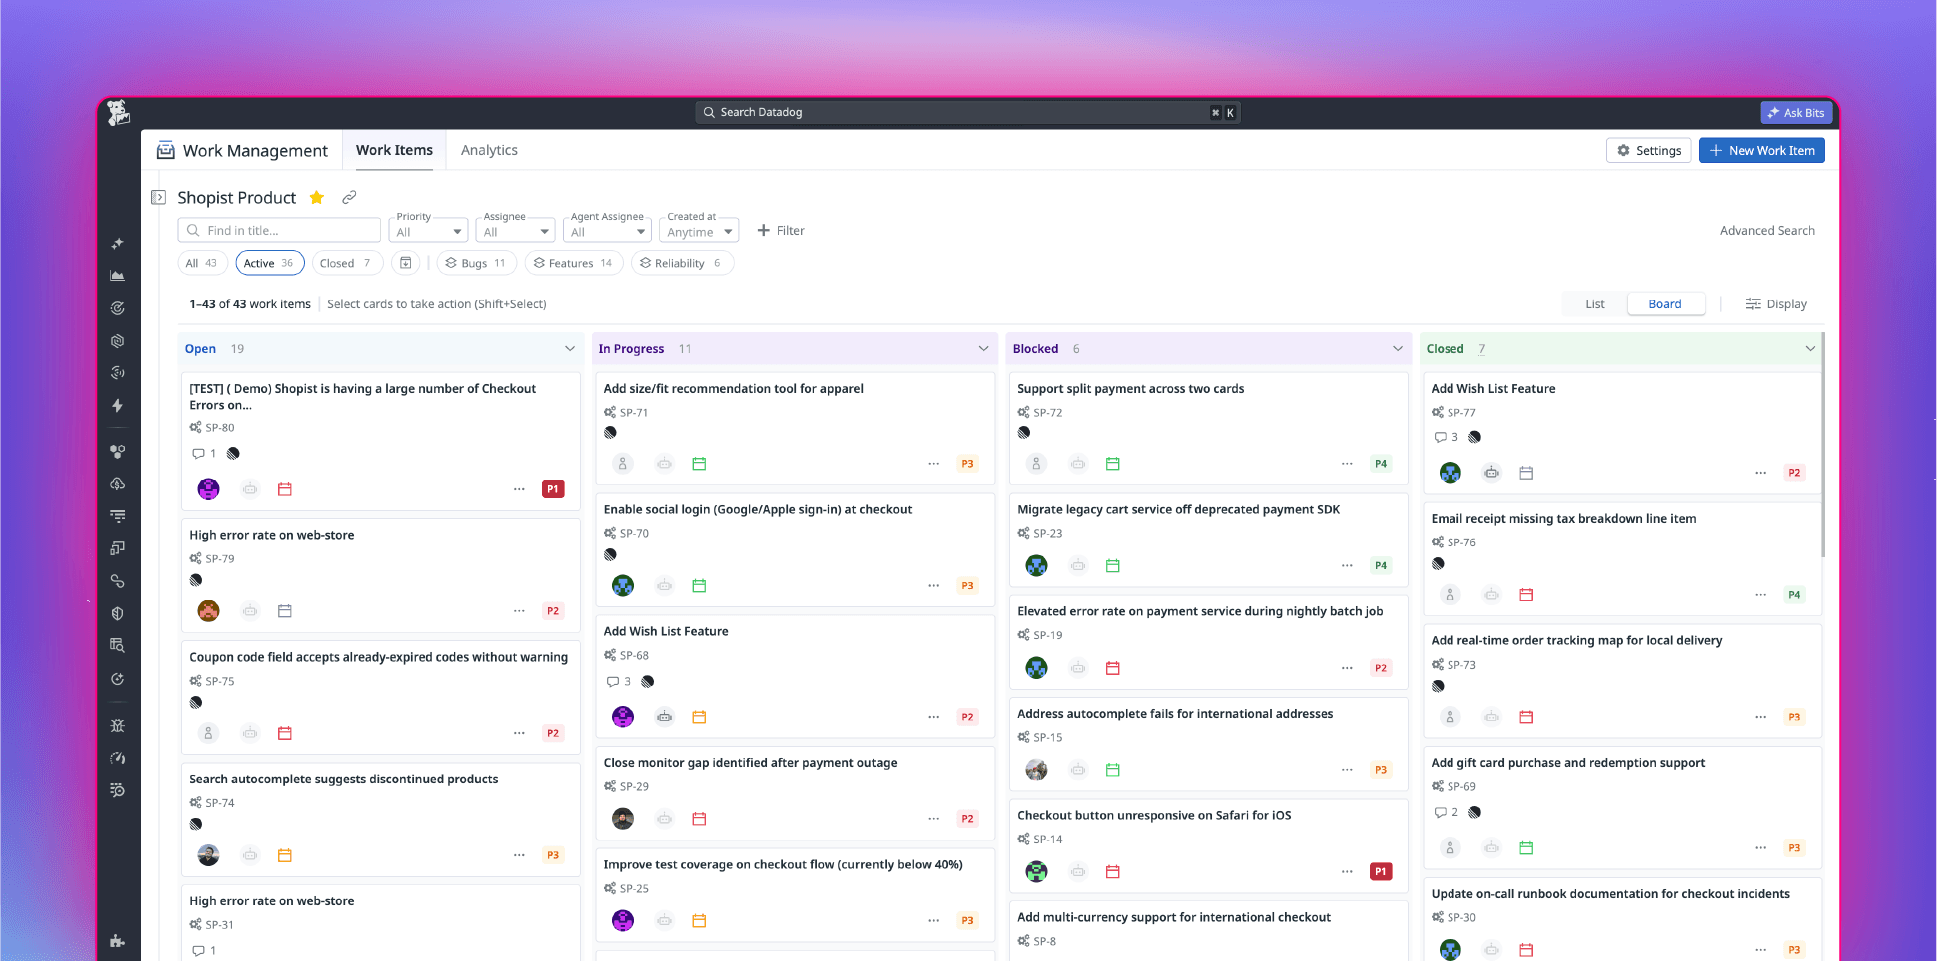This screenshot has width=1937, height=961.
Task: Open the three-dot menu on SP-77 card
Action: point(1761,473)
